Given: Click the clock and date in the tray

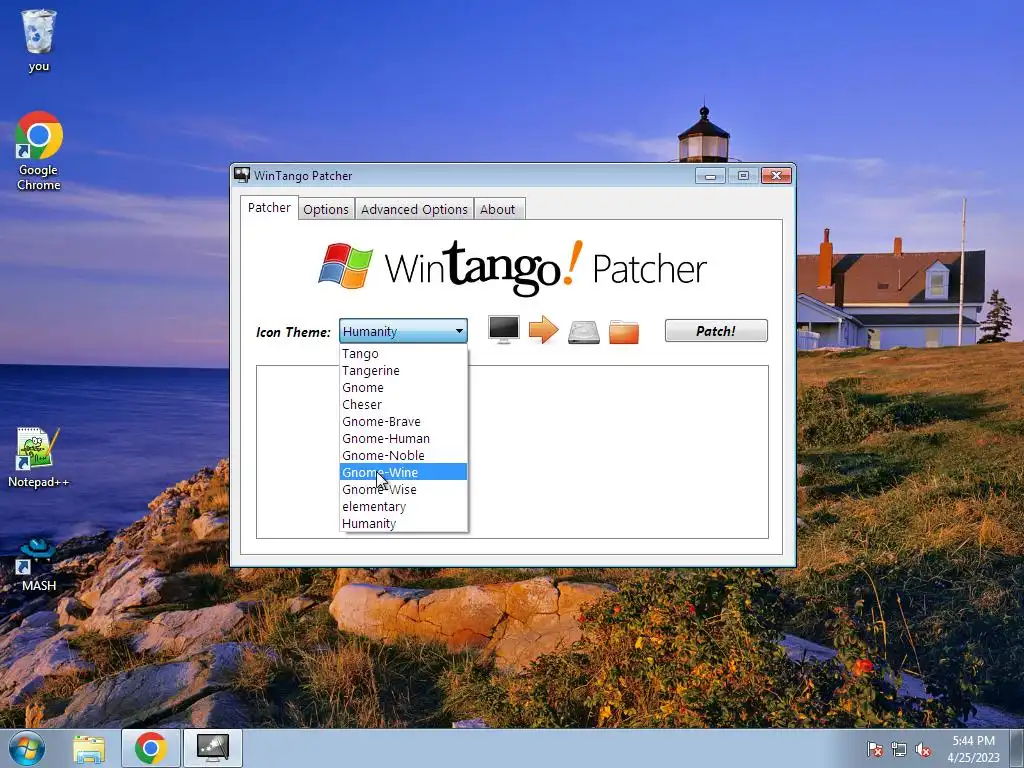Looking at the screenshot, I should (973, 749).
